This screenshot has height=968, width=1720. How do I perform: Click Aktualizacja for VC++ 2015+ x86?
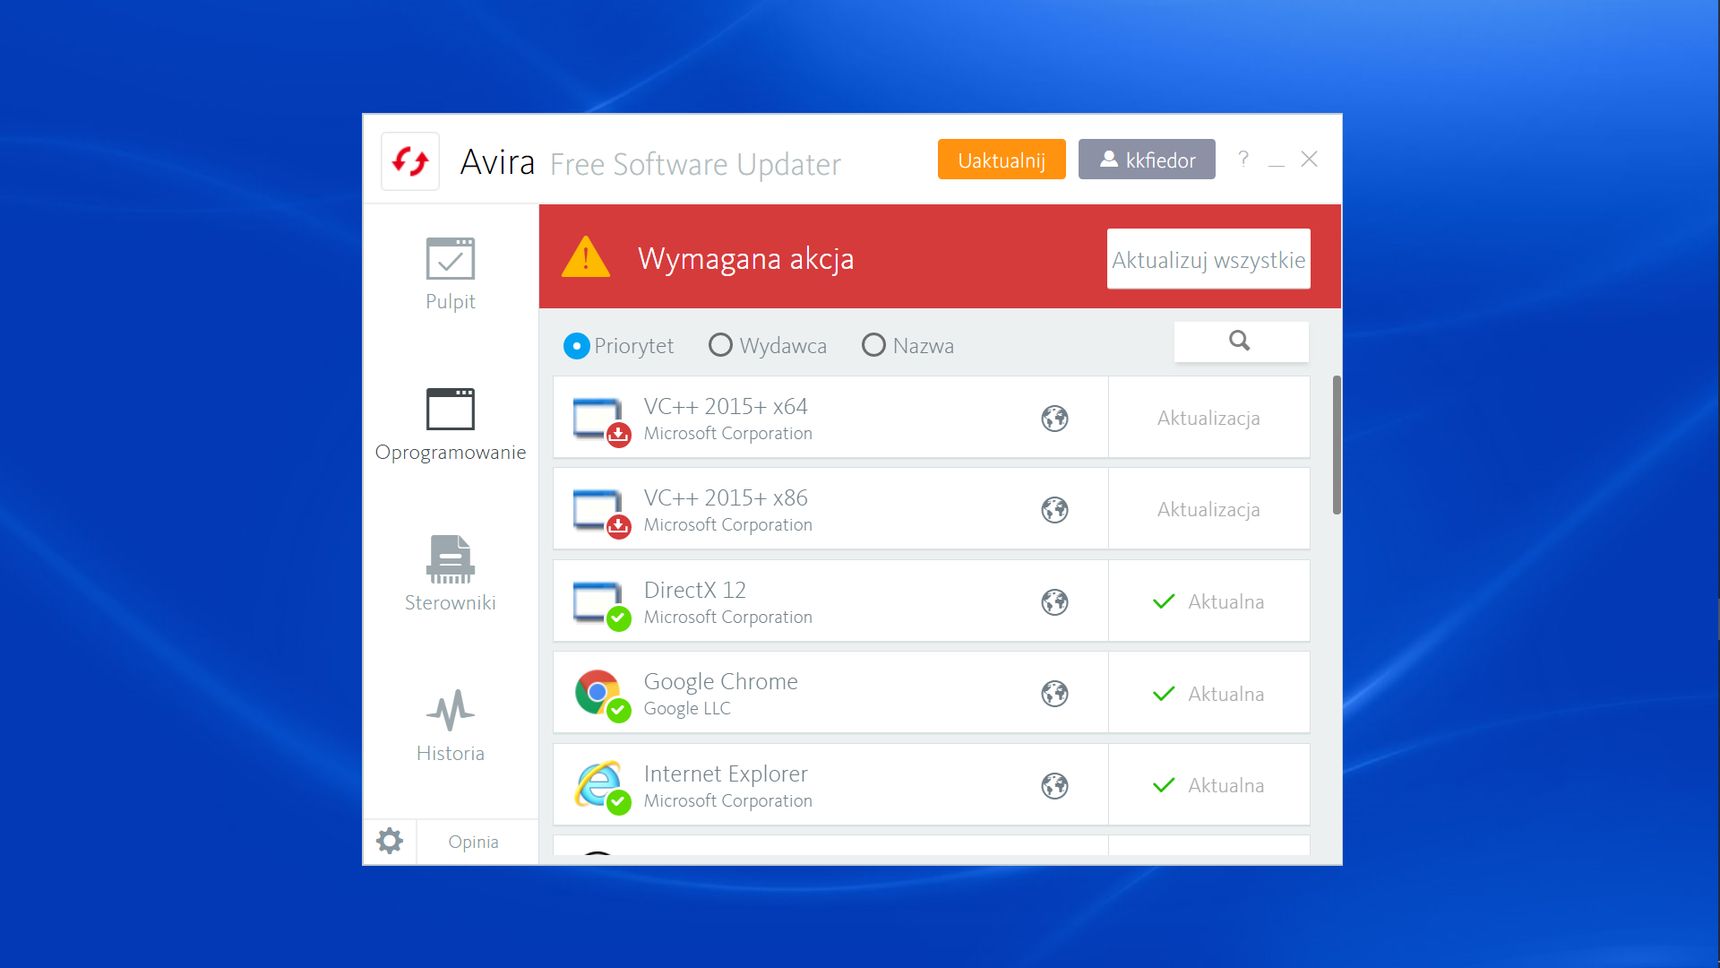click(1209, 510)
